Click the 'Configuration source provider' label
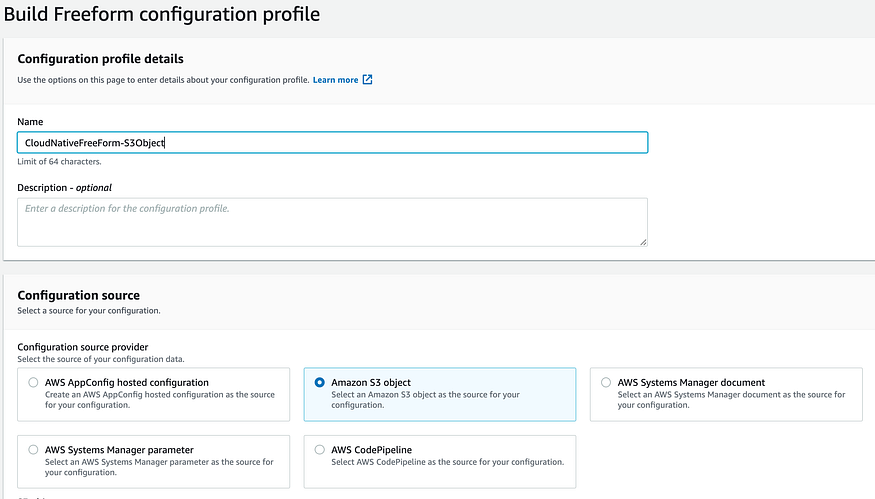Viewport: 875px width, 499px height. pyautogui.click(x=83, y=347)
